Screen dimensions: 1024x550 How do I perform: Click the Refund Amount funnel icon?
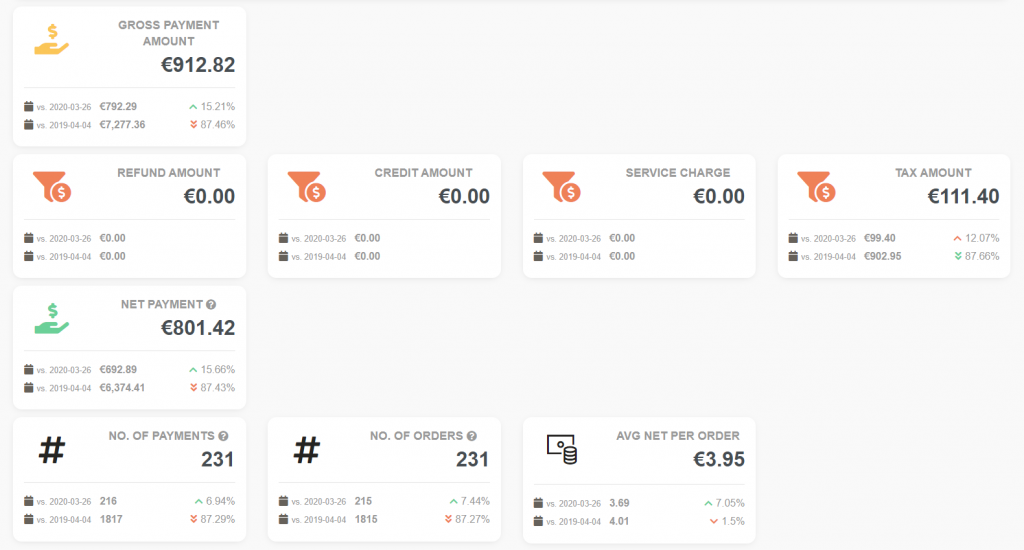(52, 187)
